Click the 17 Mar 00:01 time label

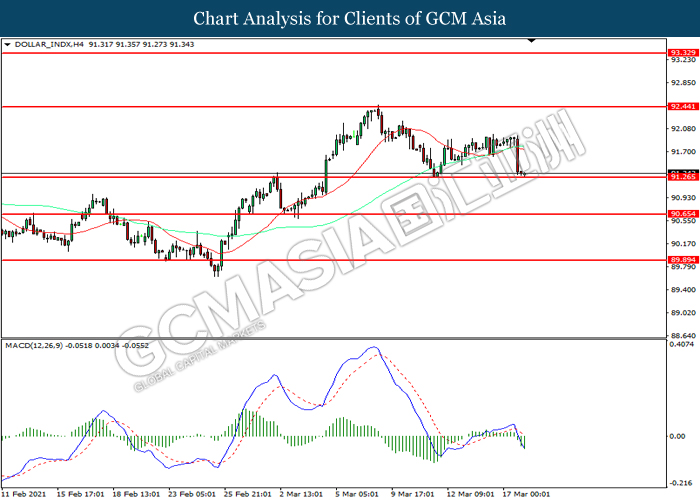coord(526,494)
